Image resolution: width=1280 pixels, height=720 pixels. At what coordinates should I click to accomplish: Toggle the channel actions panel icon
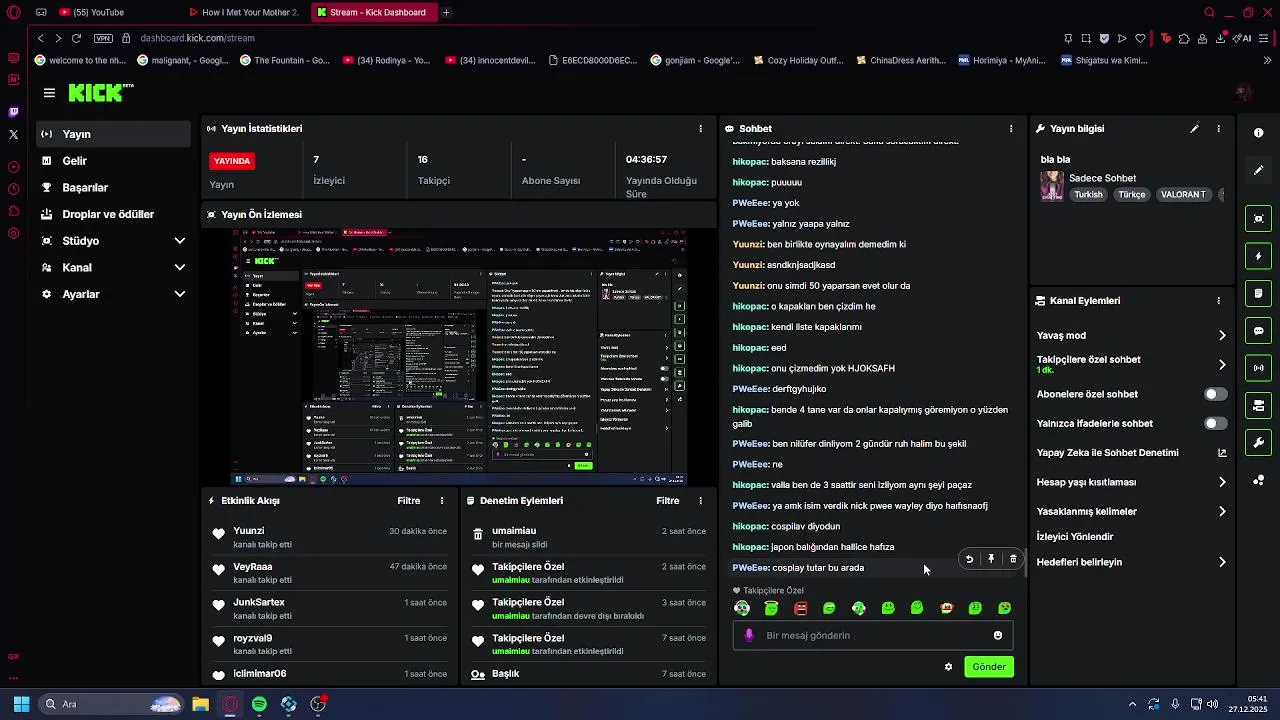click(x=1258, y=405)
